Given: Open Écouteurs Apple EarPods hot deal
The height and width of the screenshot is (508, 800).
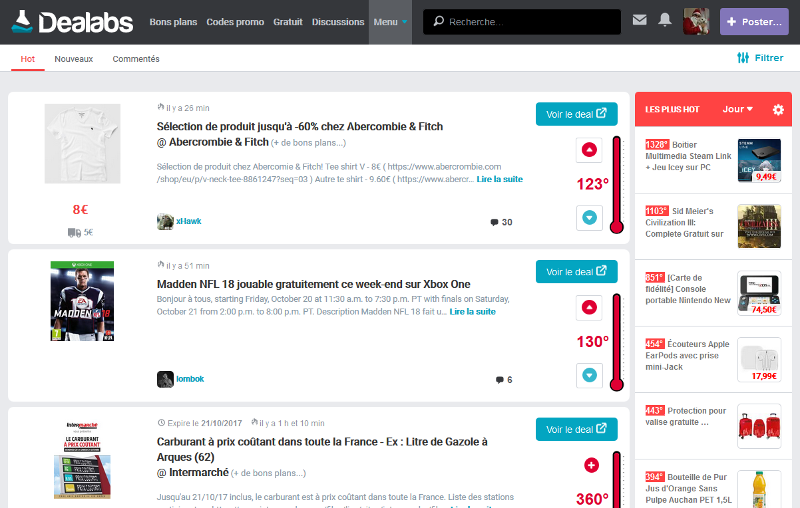Looking at the screenshot, I should point(687,355).
